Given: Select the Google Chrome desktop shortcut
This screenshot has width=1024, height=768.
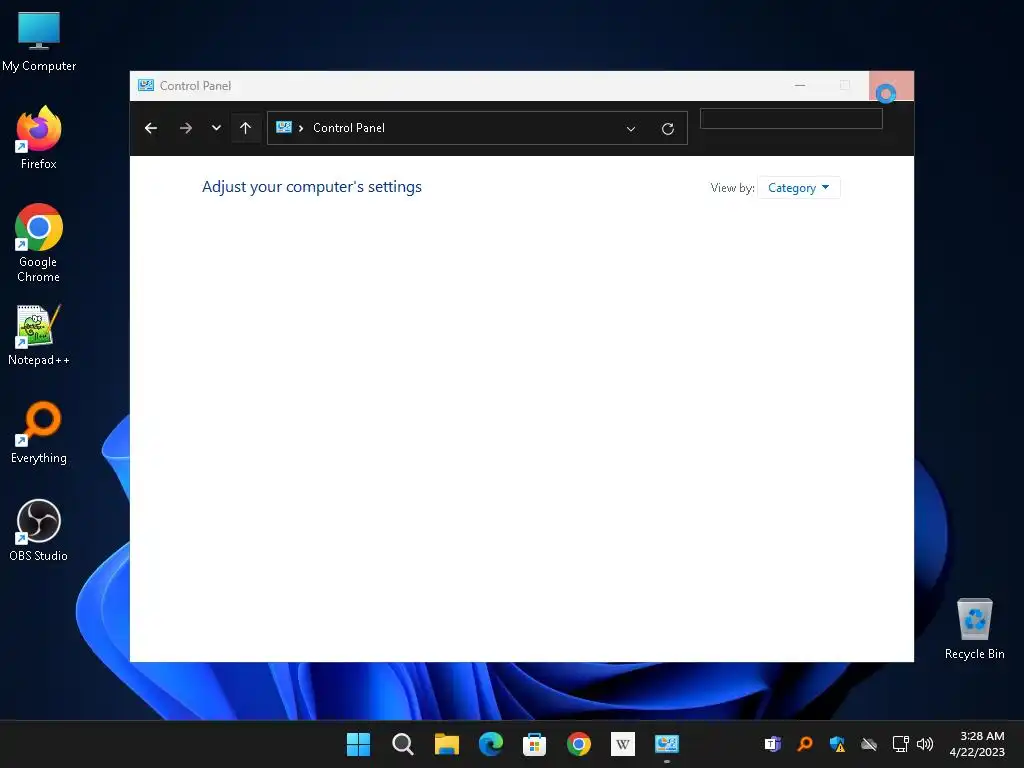Looking at the screenshot, I should pos(39,243).
